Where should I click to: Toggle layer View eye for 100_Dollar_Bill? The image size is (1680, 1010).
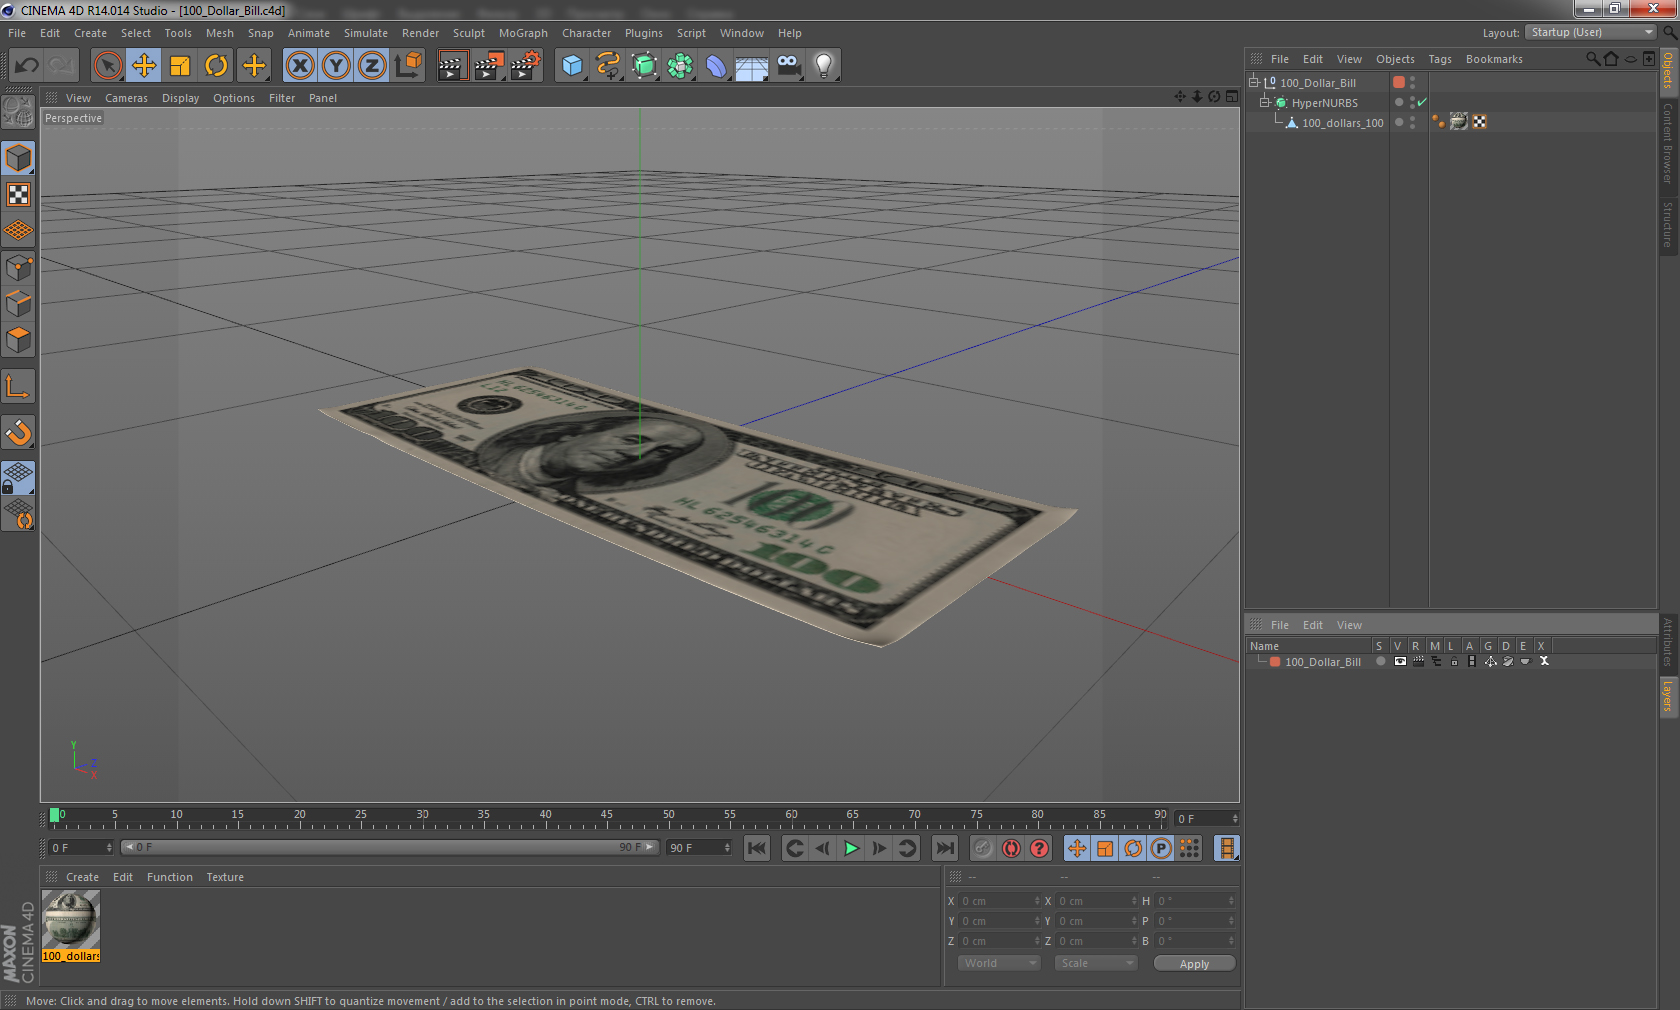(x=1400, y=661)
